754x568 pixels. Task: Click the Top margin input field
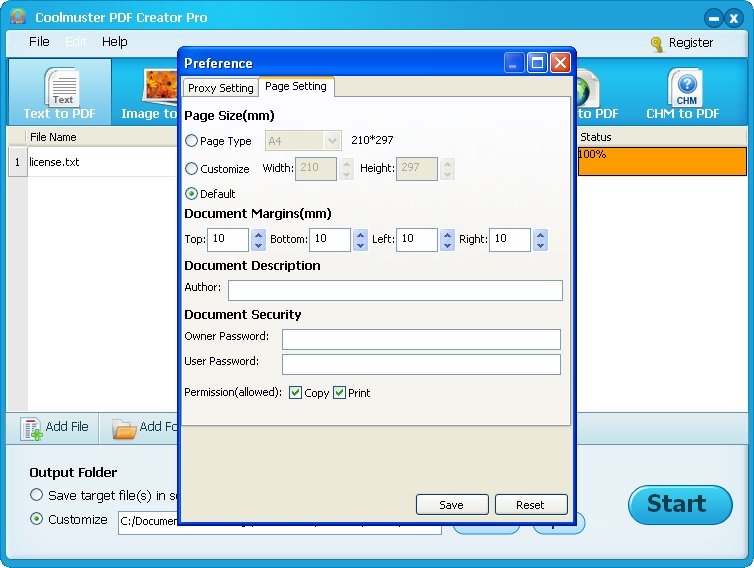click(x=228, y=240)
